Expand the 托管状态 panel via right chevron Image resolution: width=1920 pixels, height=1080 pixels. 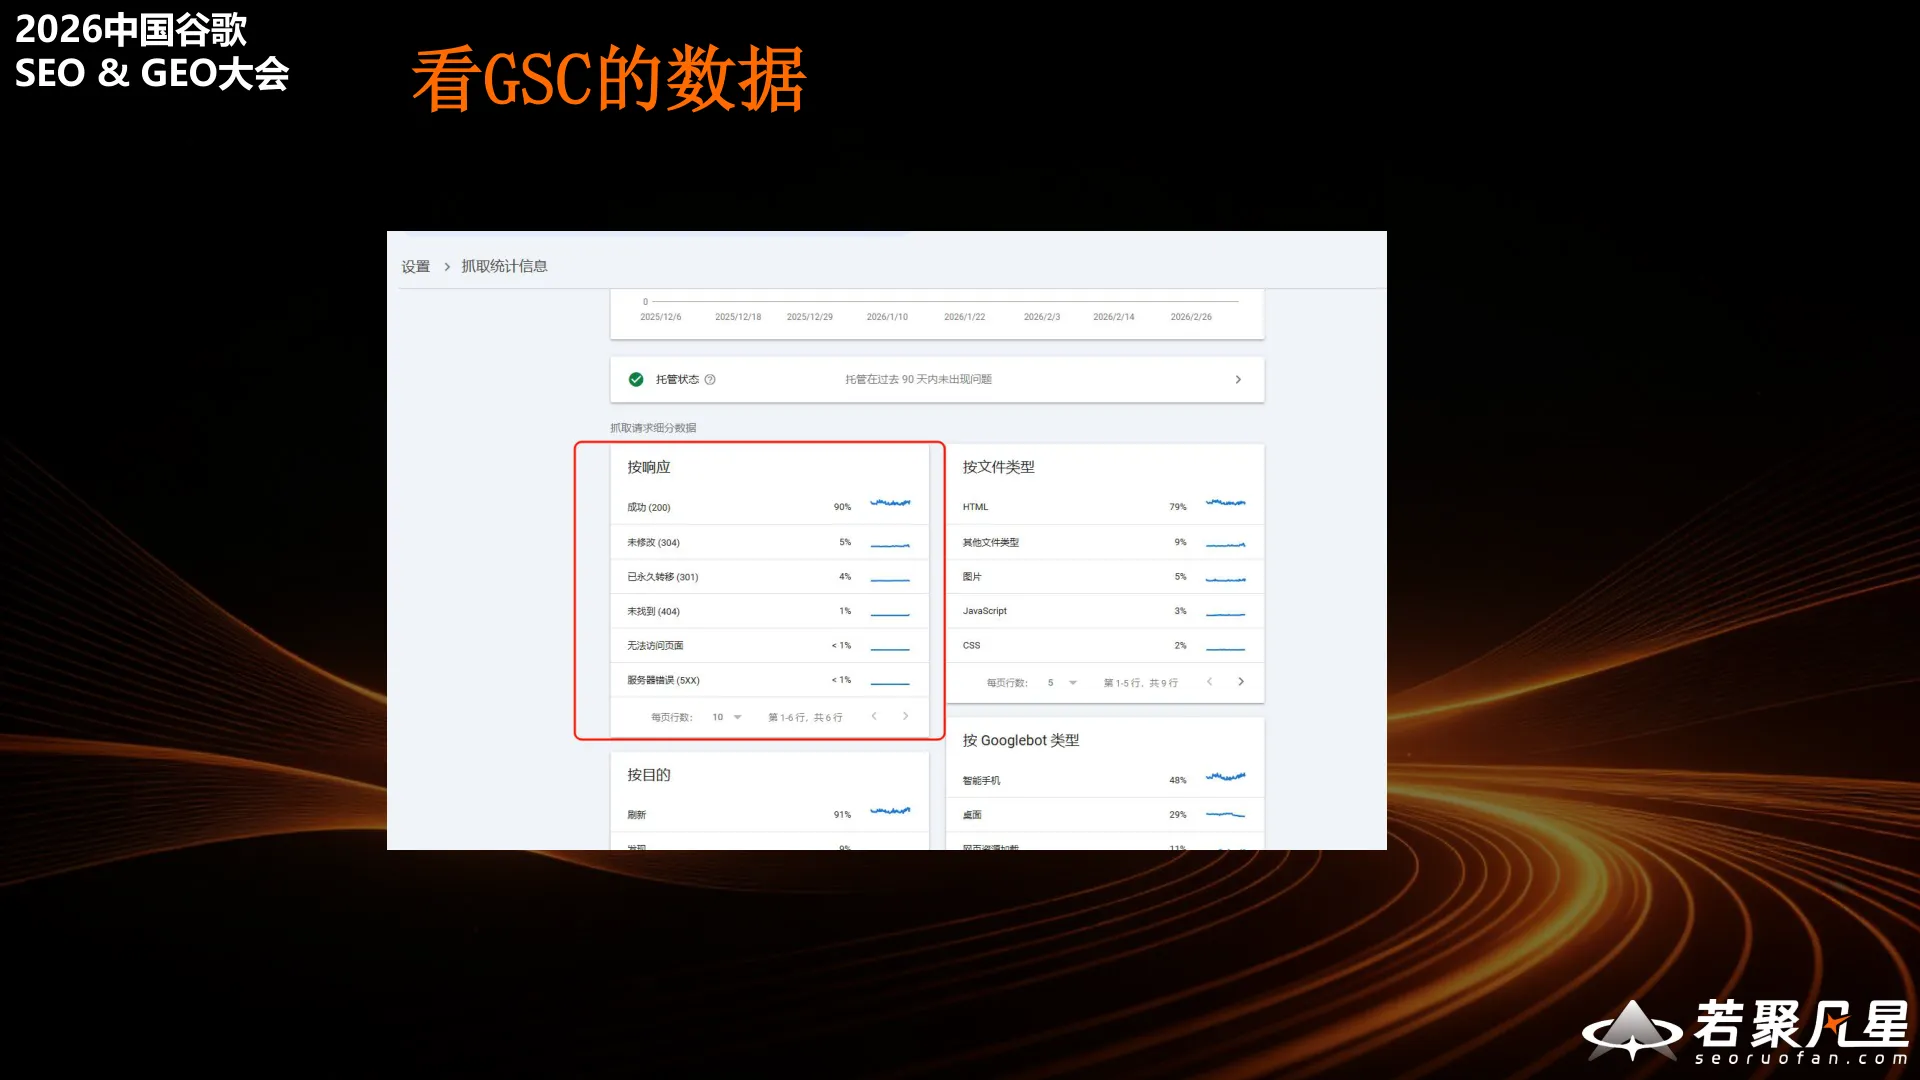click(1237, 379)
